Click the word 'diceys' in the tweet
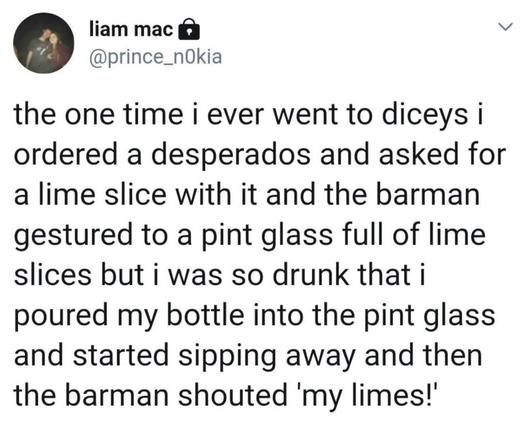 pyautogui.click(x=425, y=115)
